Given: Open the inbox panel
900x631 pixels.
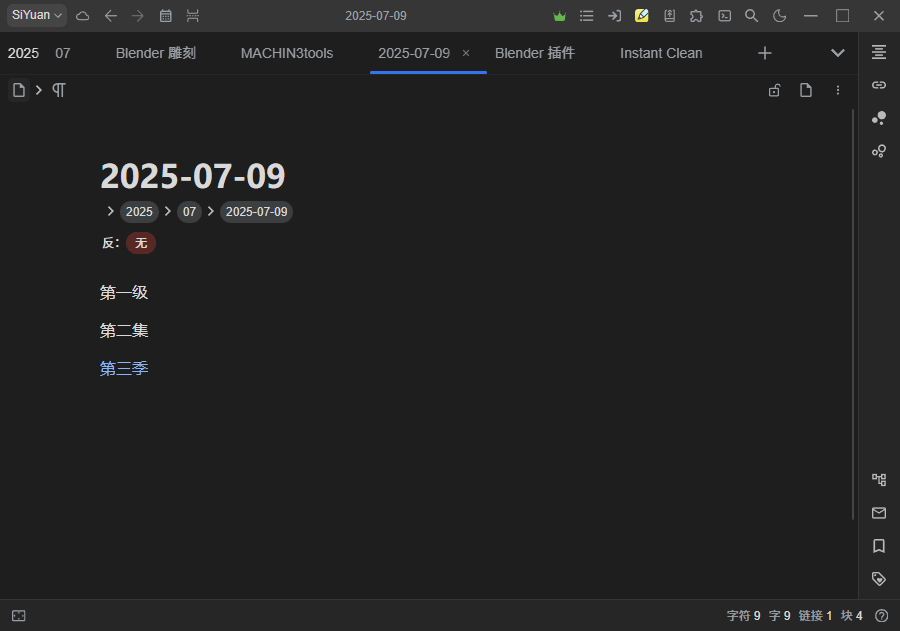Looking at the screenshot, I should 878,512.
